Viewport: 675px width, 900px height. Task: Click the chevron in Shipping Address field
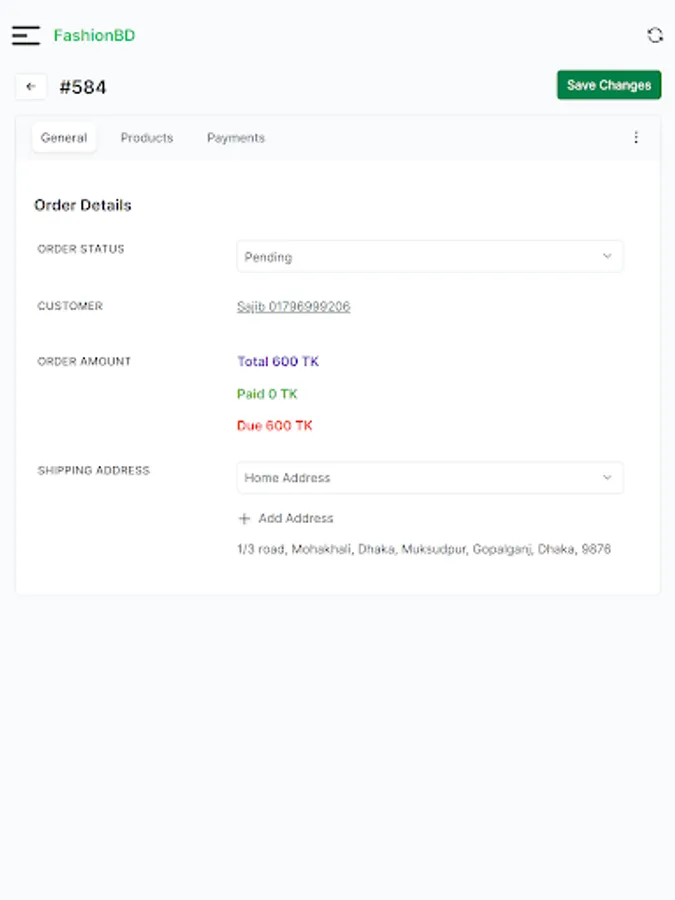607,478
